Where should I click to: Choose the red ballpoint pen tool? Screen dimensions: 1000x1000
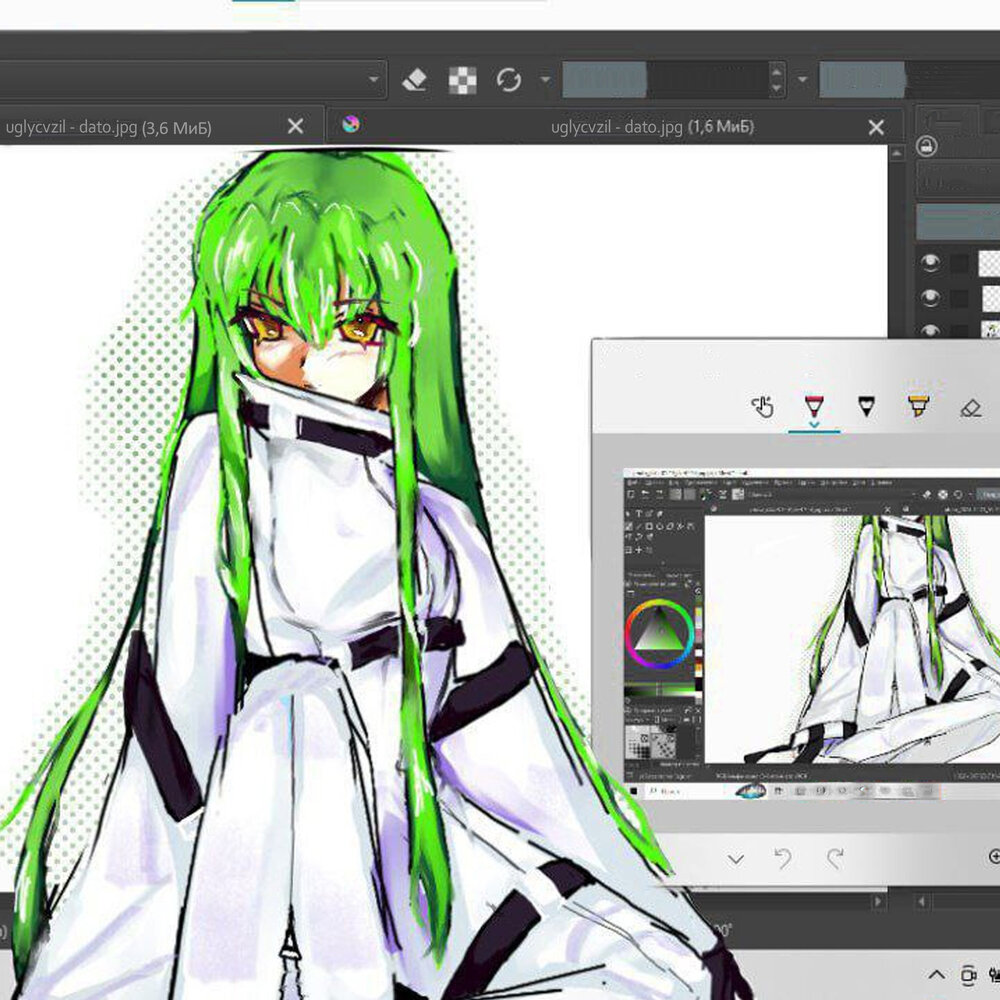(815, 405)
